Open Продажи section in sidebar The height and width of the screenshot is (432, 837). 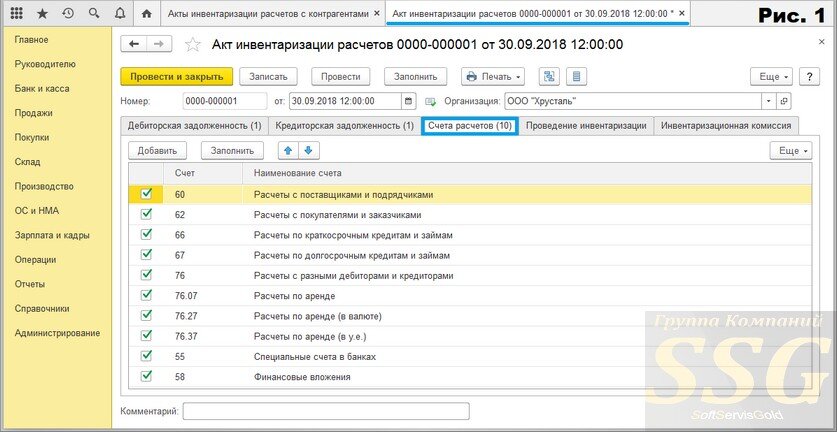coord(33,113)
